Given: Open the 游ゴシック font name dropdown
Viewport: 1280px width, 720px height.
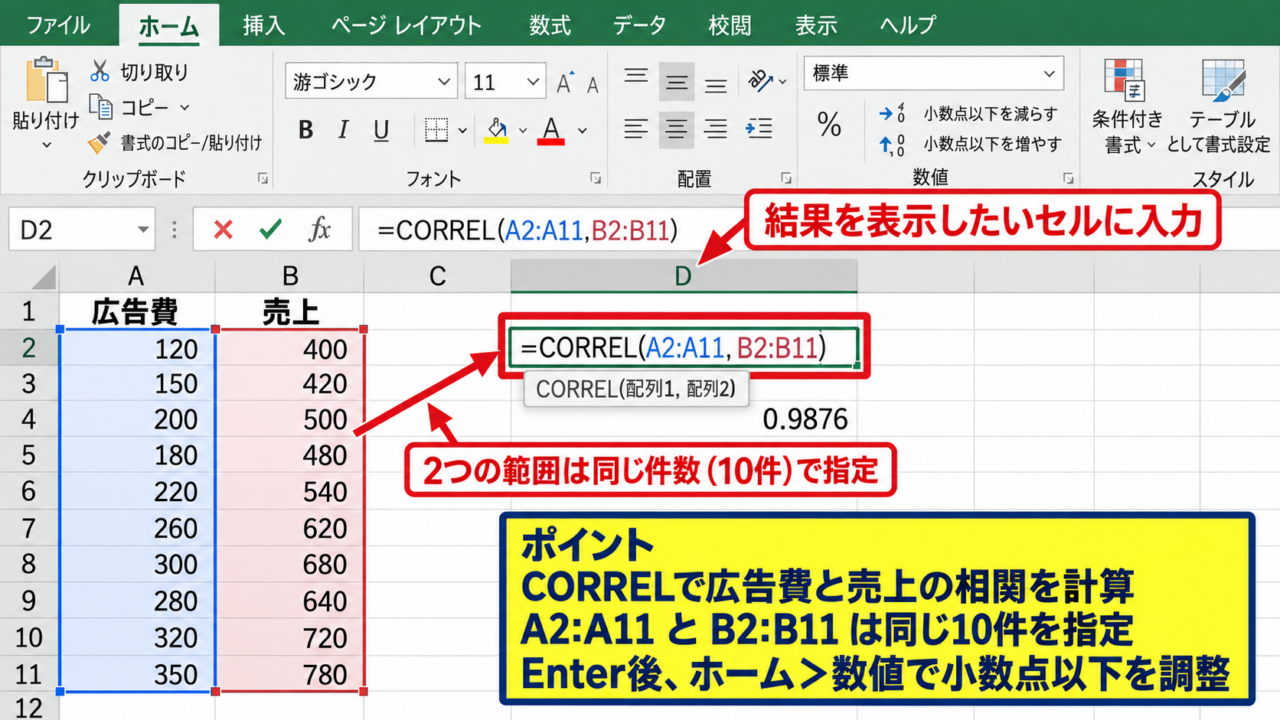Looking at the screenshot, I should point(442,82).
